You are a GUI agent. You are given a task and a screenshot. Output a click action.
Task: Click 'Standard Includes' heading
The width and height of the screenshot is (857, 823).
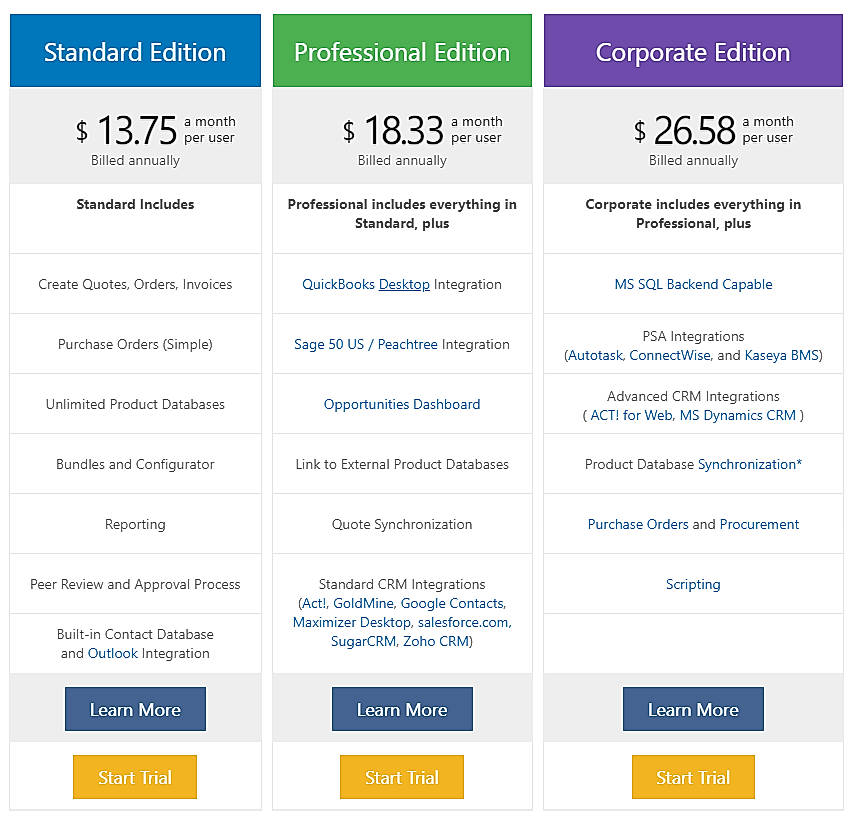[135, 204]
